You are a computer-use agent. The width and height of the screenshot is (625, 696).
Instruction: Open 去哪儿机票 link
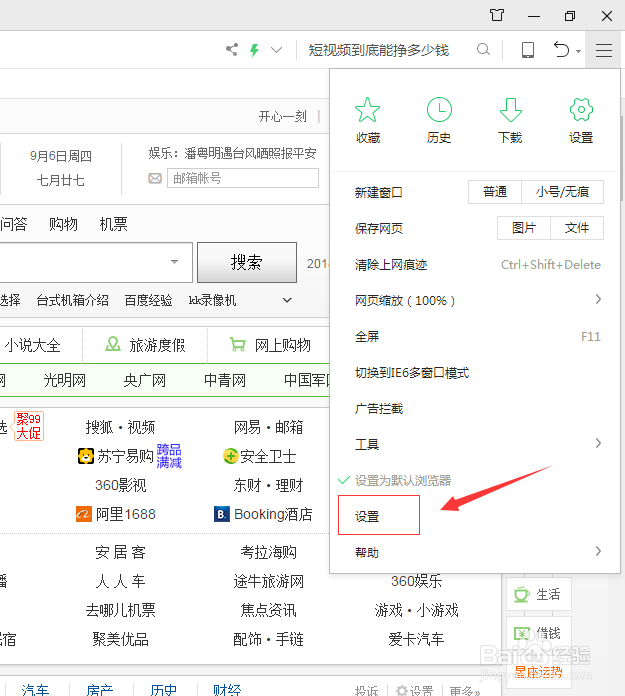[x=121, y=610]
